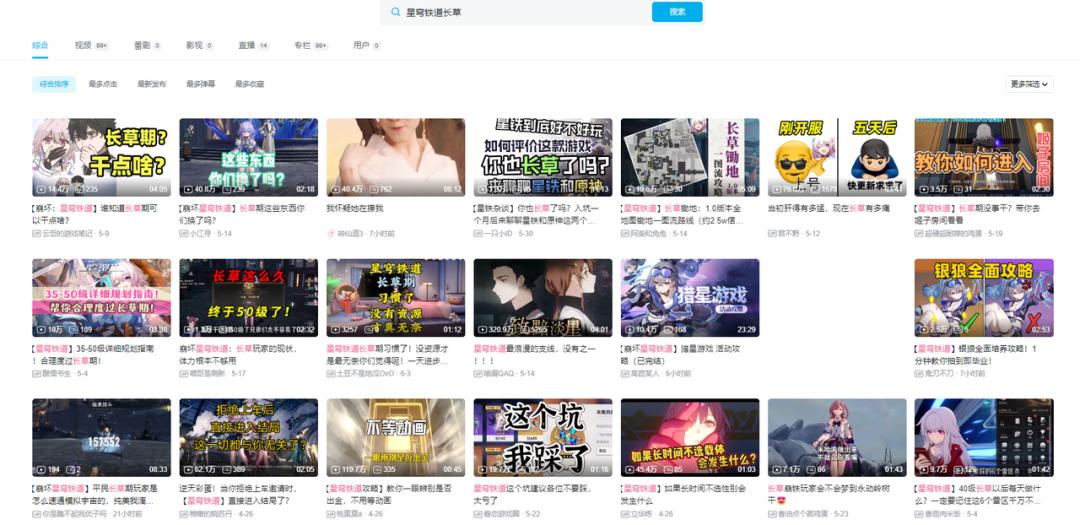Click the UP icon beside uploader 一只小ID
Screen dimensions: 1080x525
tap(477, 234)
